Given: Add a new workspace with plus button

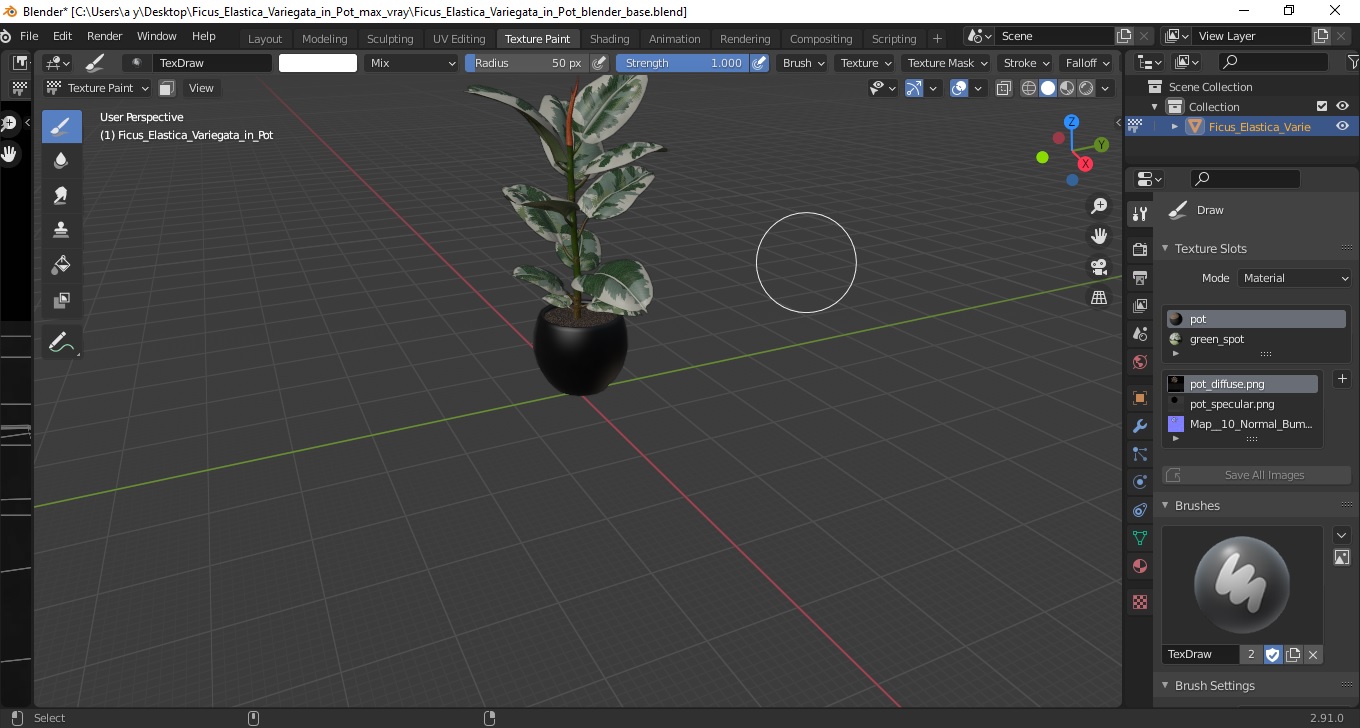Looking at the screenshot, I should (937, 39).
